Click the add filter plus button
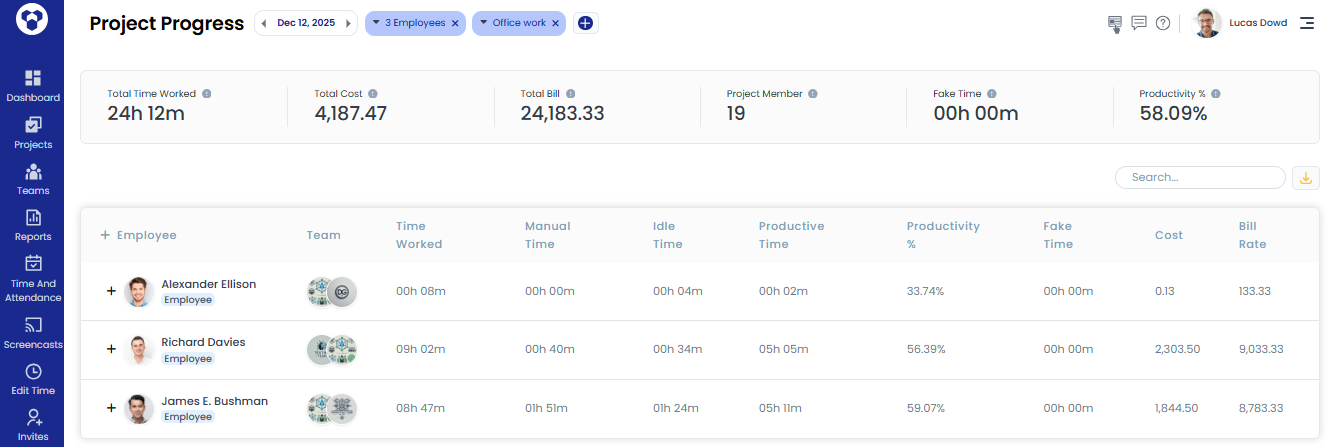 (x=585, y=23)
